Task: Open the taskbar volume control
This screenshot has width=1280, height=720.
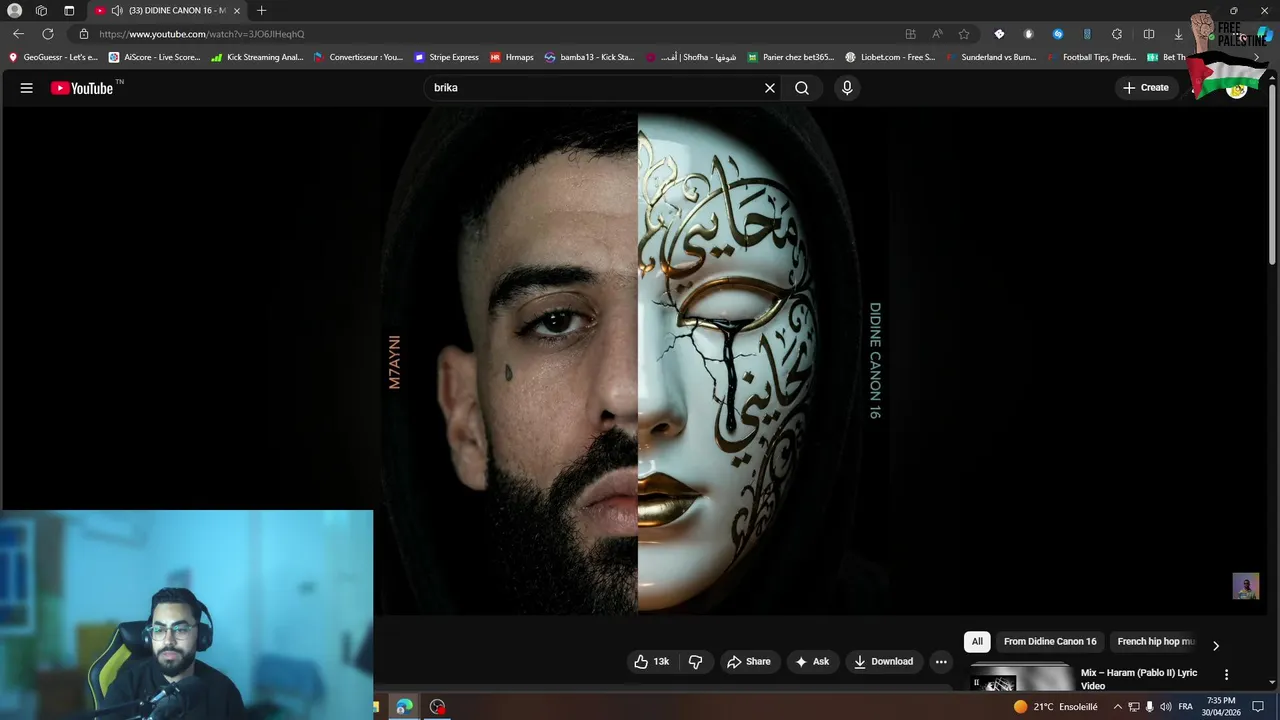Action: click(1166, 707)
